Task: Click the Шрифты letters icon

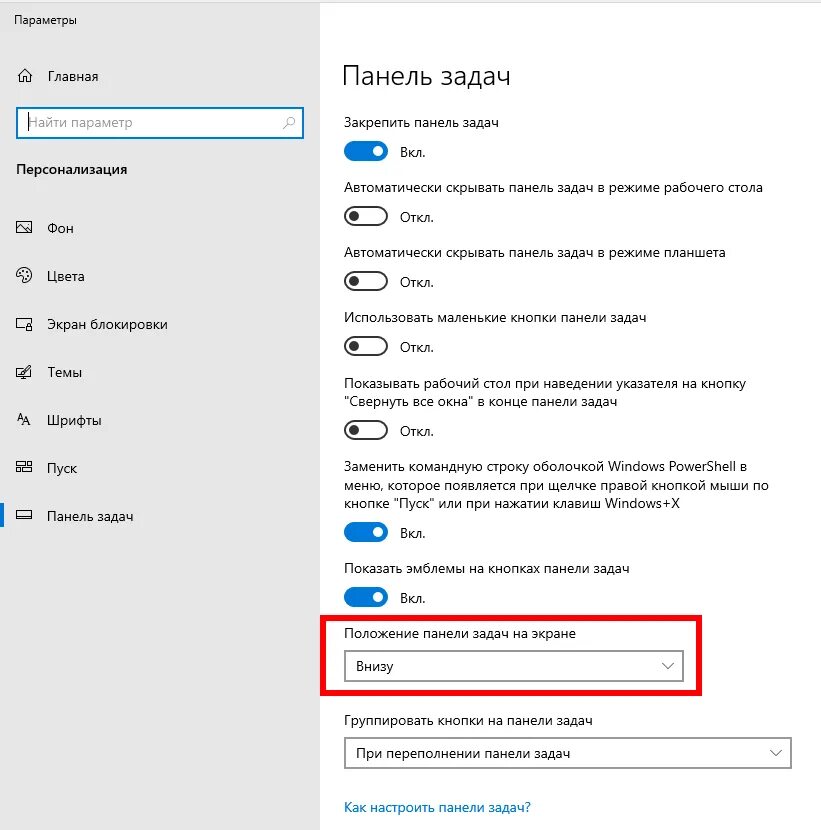Action: (x=24, y=420)
